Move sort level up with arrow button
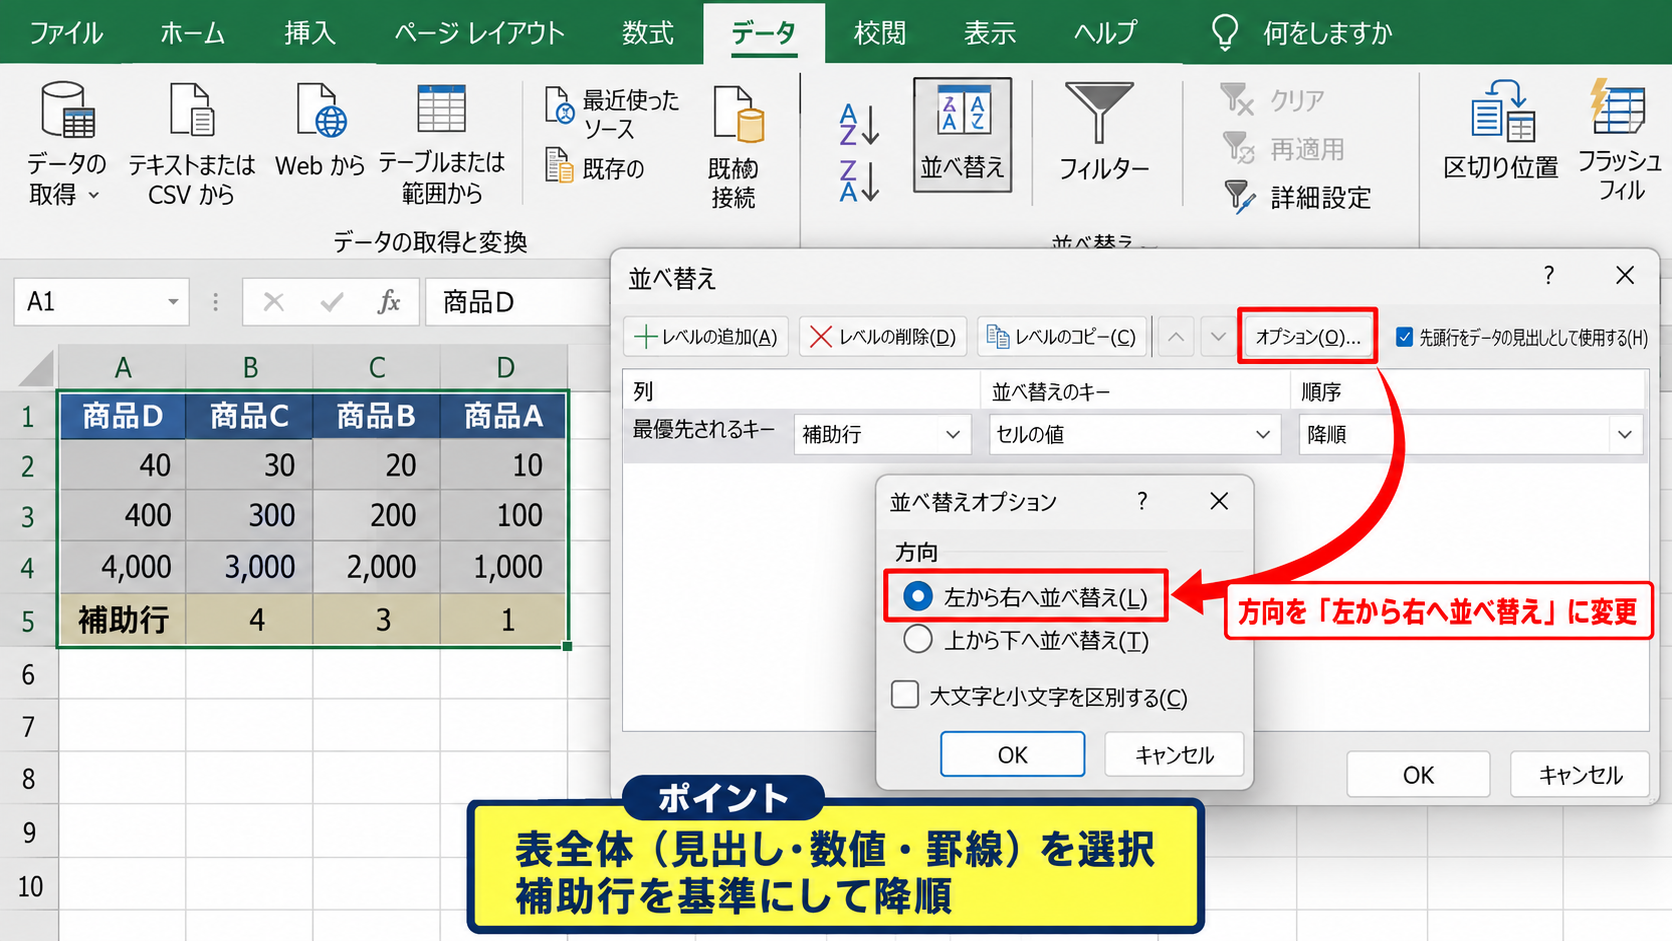 coord(1176,337)
